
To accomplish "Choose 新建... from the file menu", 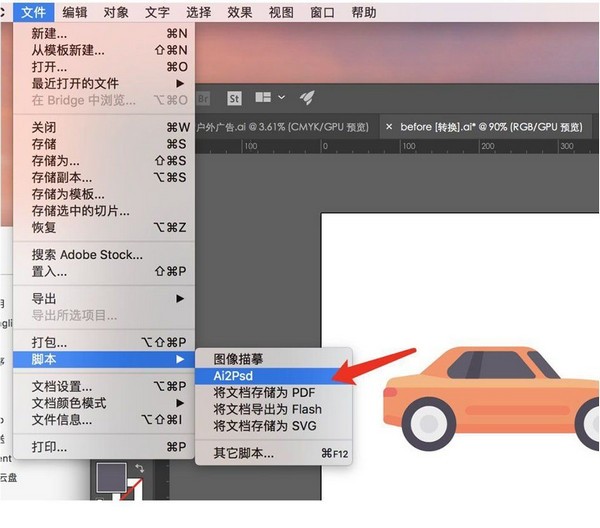I will point(104,34).
